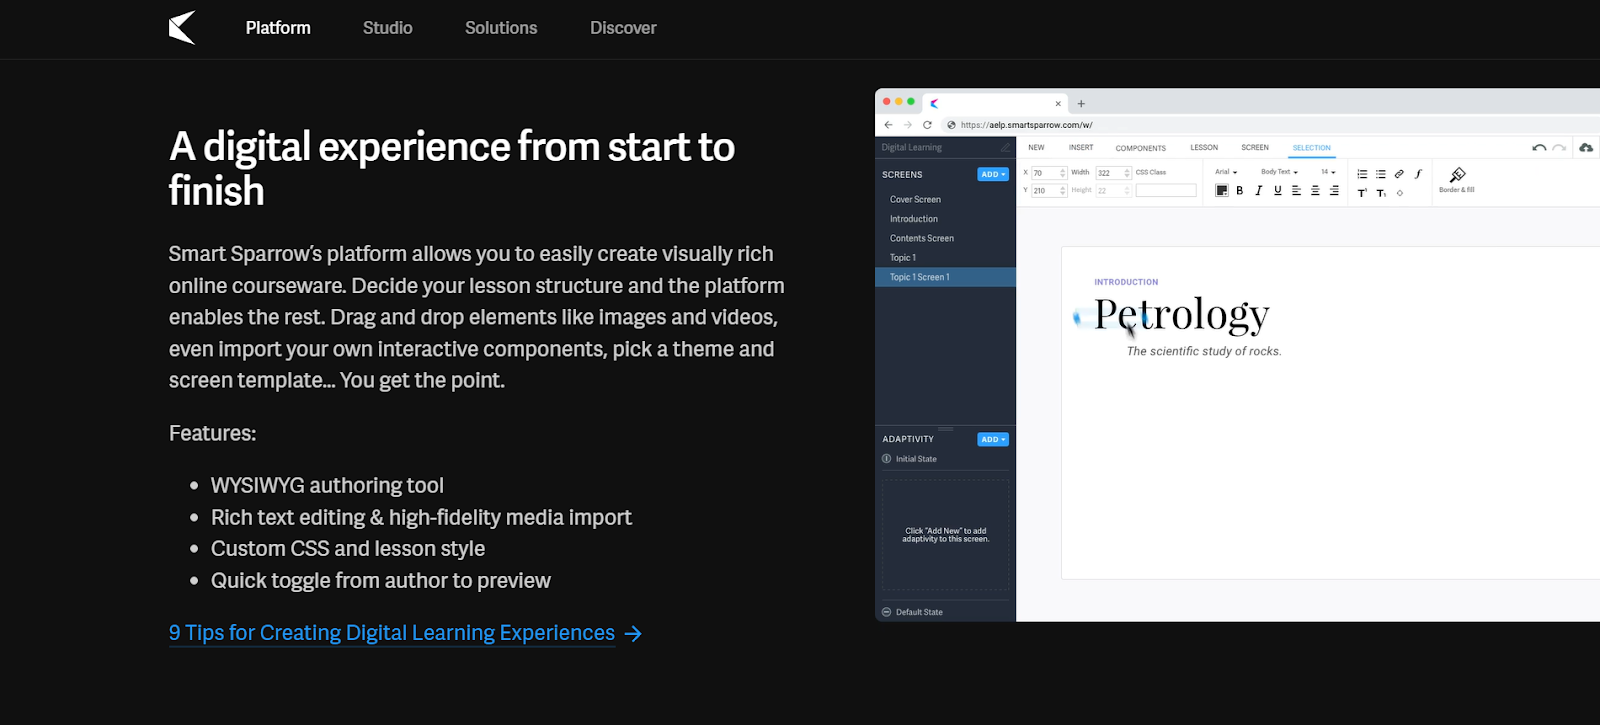Center align the selected text
The image size is (1600, 725).
click(x=1315, y=190)
